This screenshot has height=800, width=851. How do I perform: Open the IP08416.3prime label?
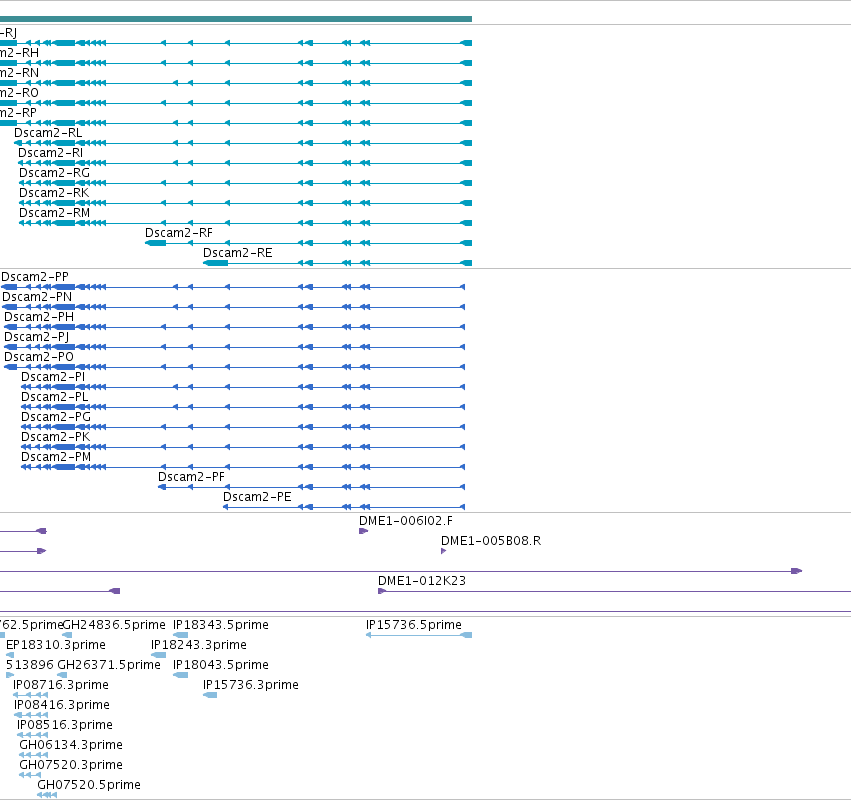pos(62,706)
